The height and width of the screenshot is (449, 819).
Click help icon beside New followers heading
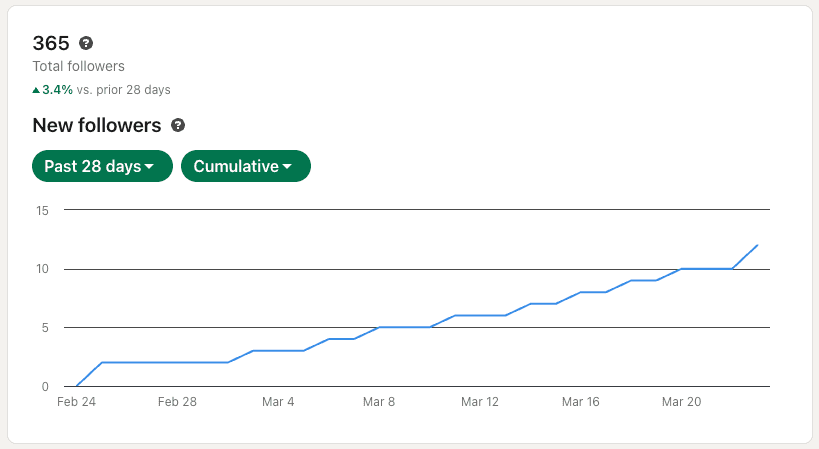click(178, 125)
